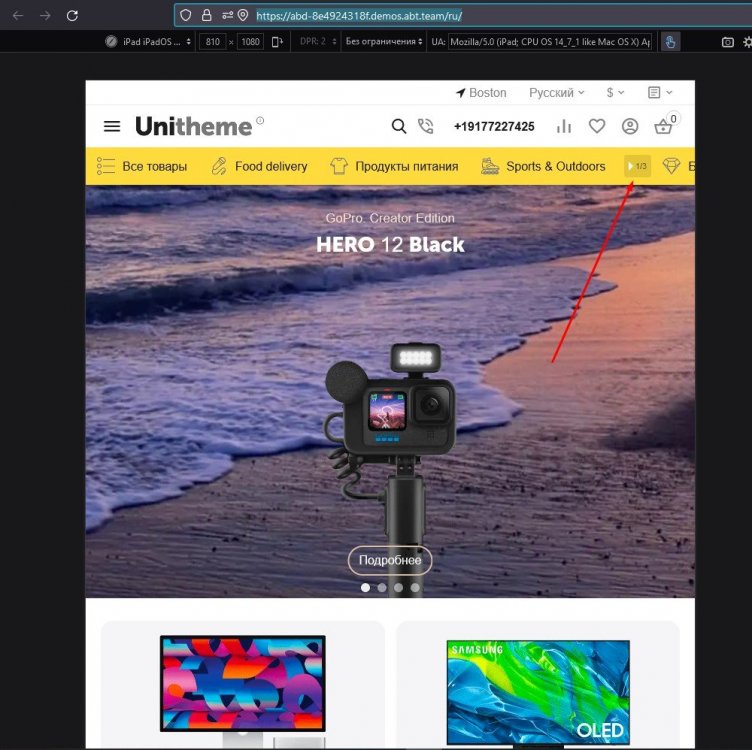This screenshot has height=750, width=752.
Task: Open the top quick links menu dropdown
Action: point(659,93)
